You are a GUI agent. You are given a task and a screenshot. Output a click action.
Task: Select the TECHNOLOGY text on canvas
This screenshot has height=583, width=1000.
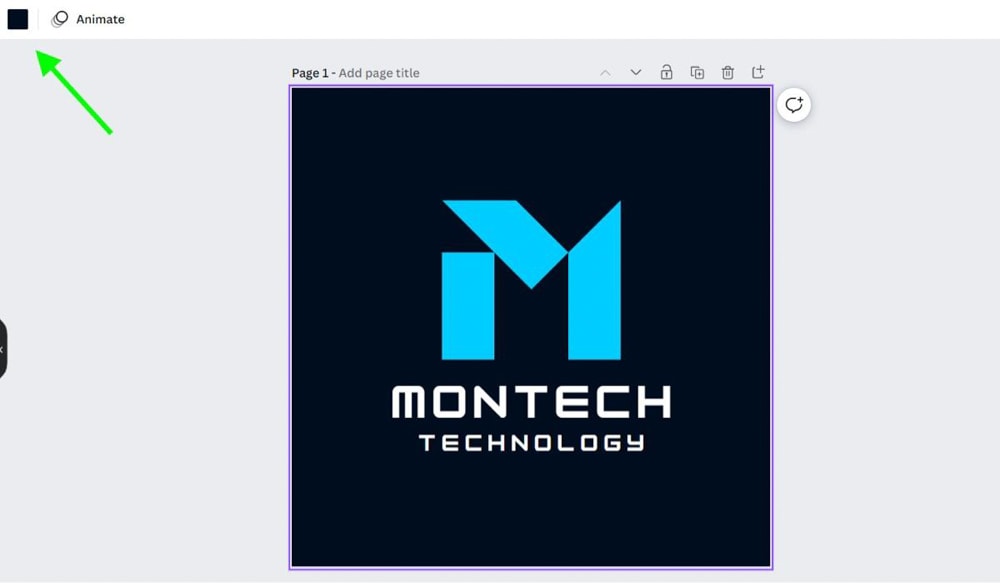[x=531, y=443]
